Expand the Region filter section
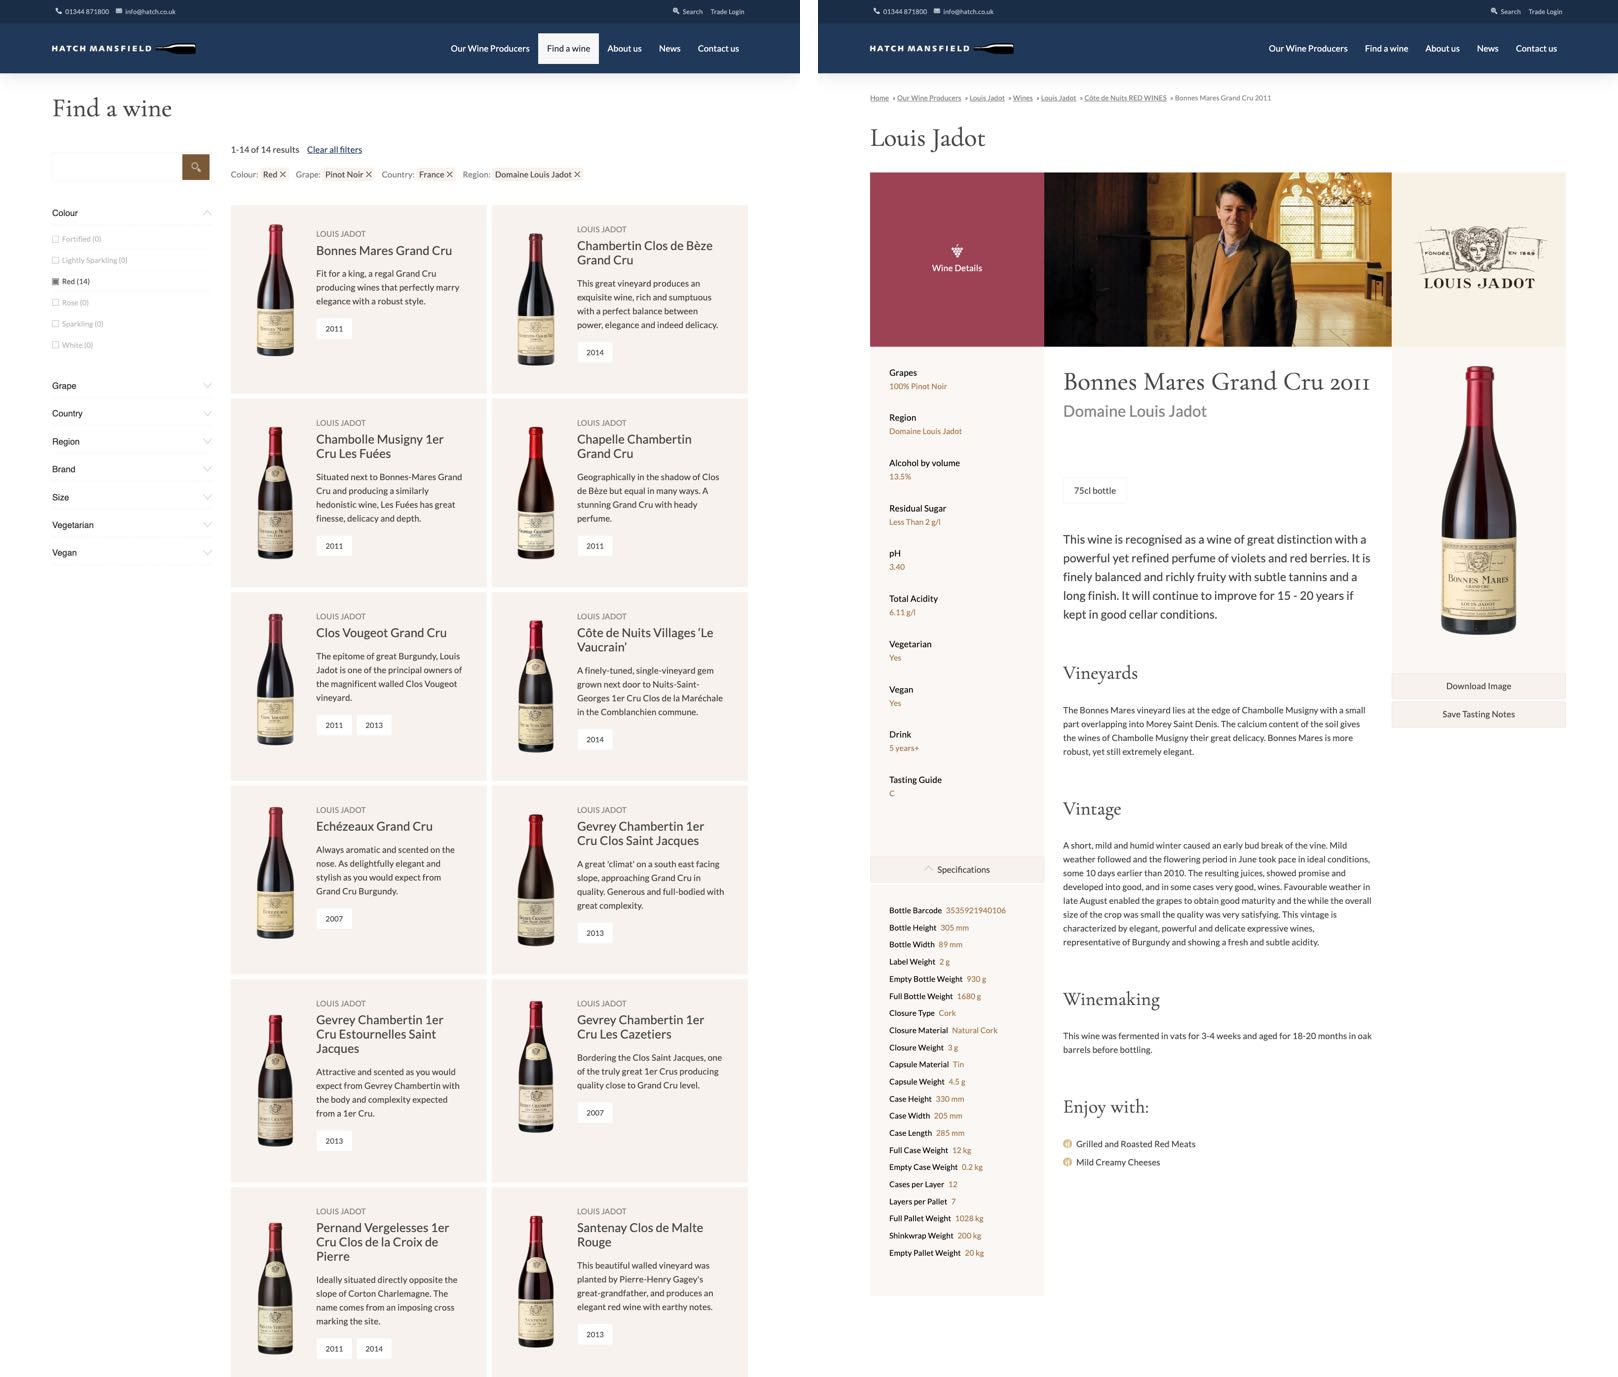 coord(132,442)
